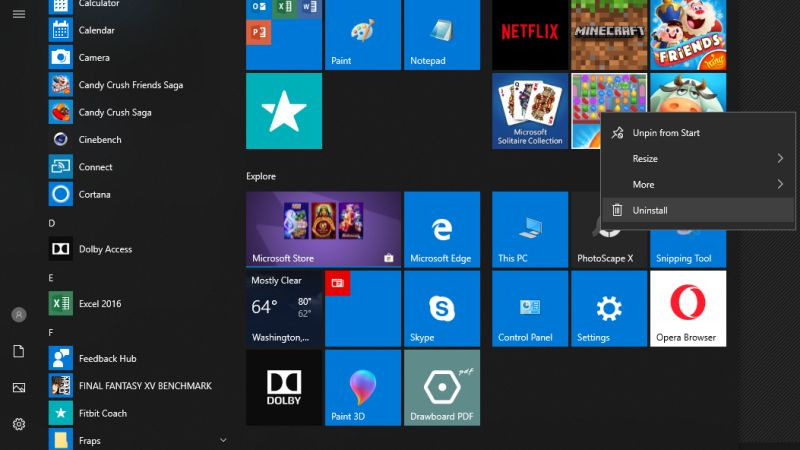Image resolution: width=800 pixels, height=450 pixels.
Task: Launch the Minecraft tile
Action: click(x=609, y=35)
